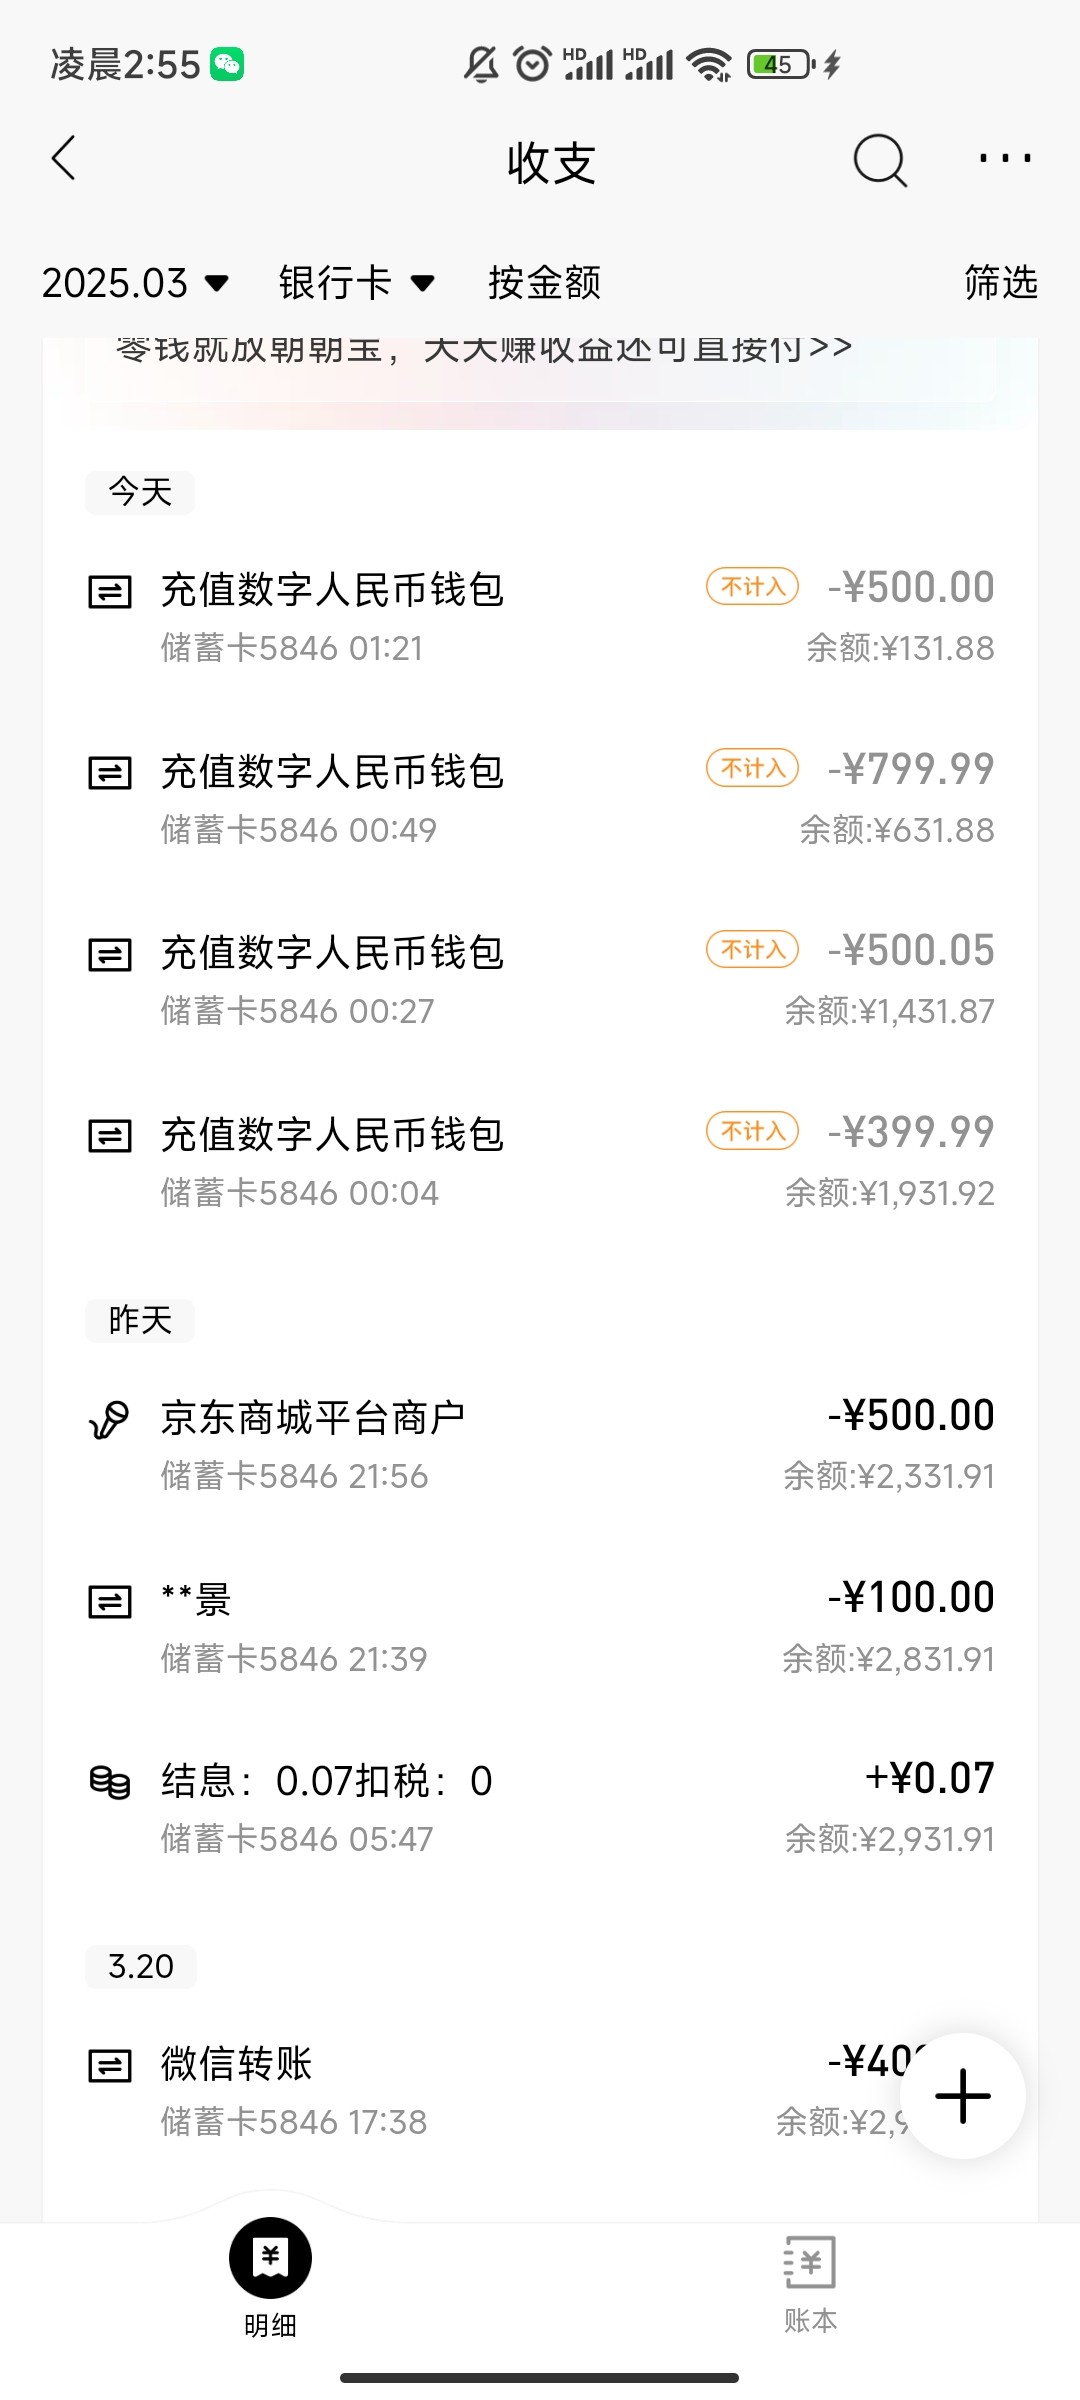This screenshot has width=1080, height=2400.
Task: Tap the 明细 bookmark icon
Action: [x=270, y=2258]
